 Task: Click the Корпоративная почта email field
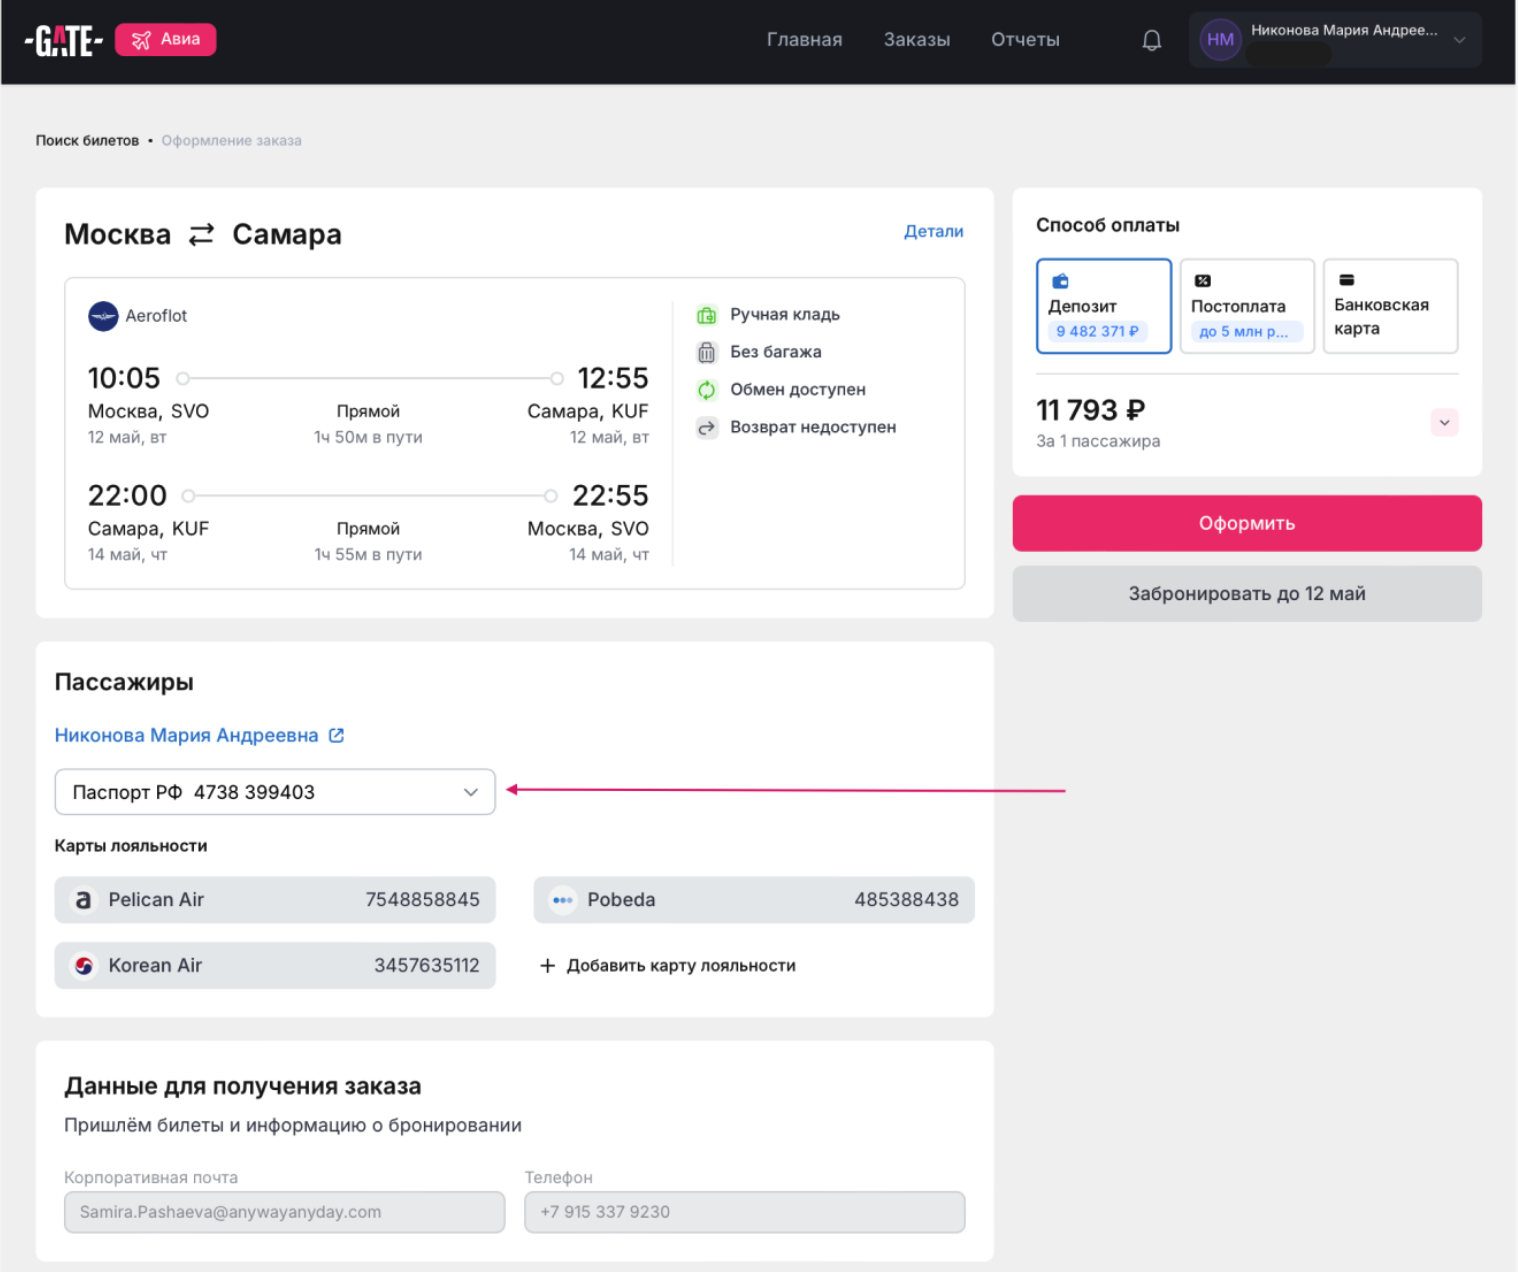pyautogui.click(x=284, y=1212)
